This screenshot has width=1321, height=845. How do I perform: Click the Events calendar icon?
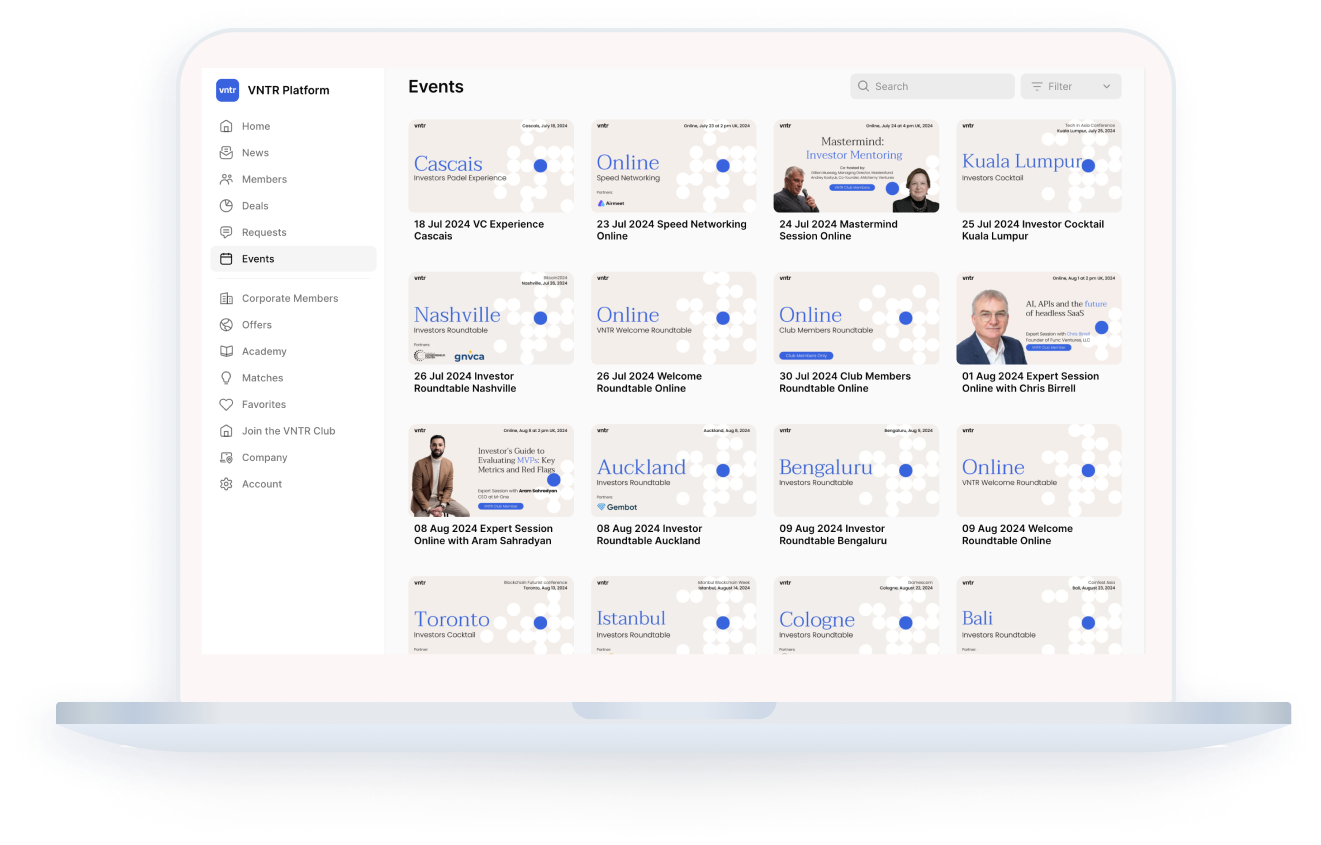(x=226, y=259)
